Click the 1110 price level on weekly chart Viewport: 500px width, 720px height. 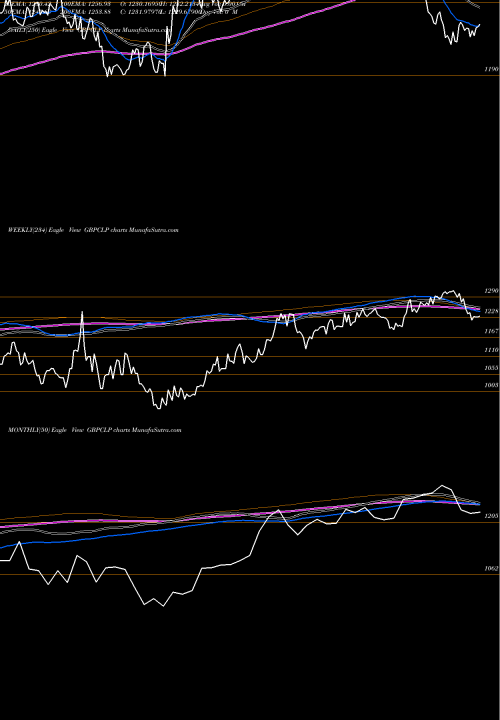(491, 350)
